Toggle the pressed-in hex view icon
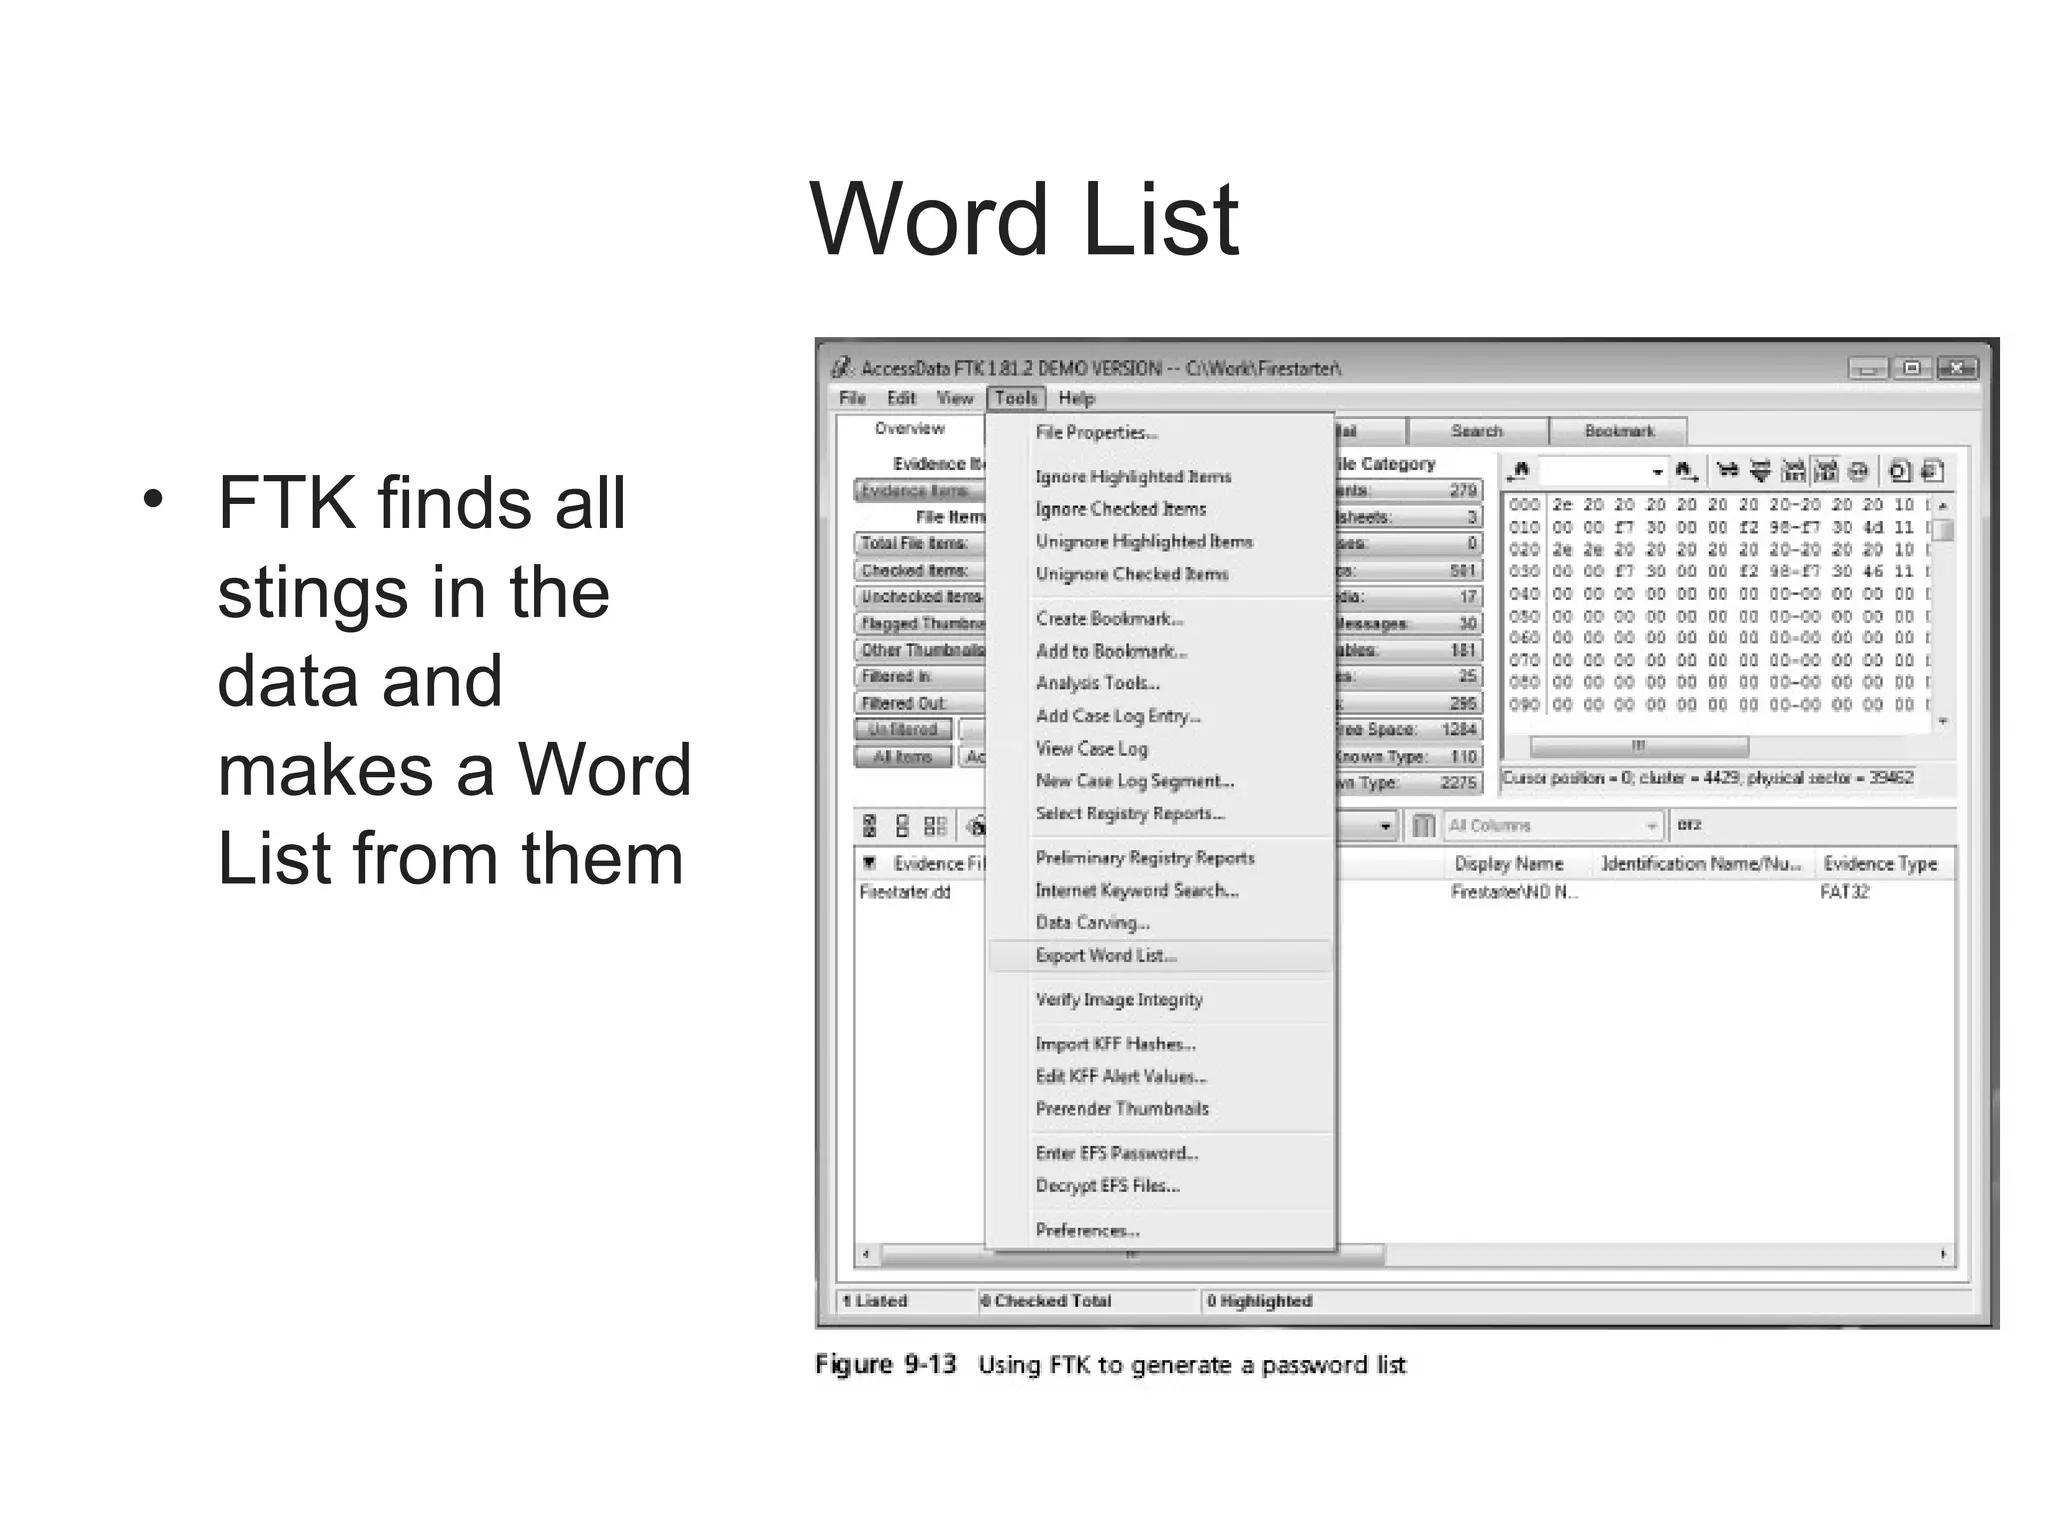Image resolution: width=2048 pixels, height=1536 pixels. (1826, 470)
